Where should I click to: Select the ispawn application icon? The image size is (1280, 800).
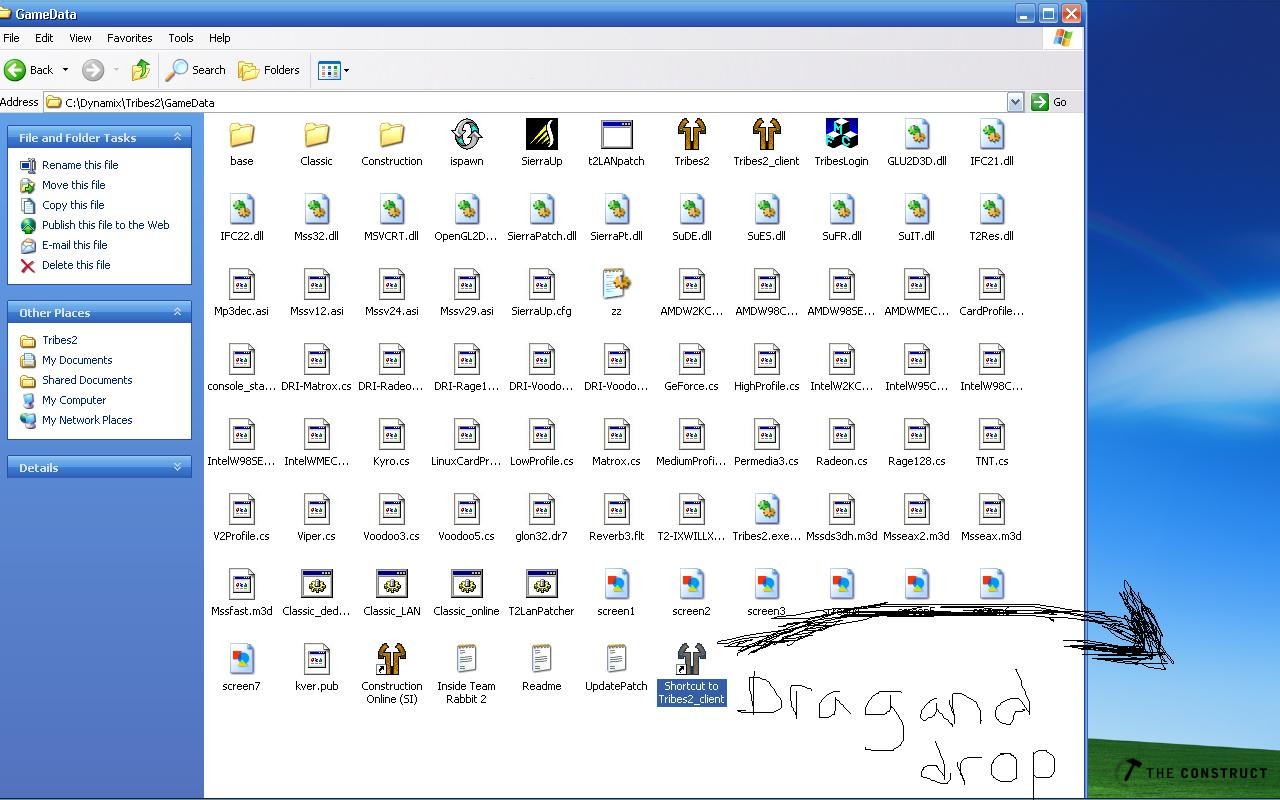click(x=466, y=135)
